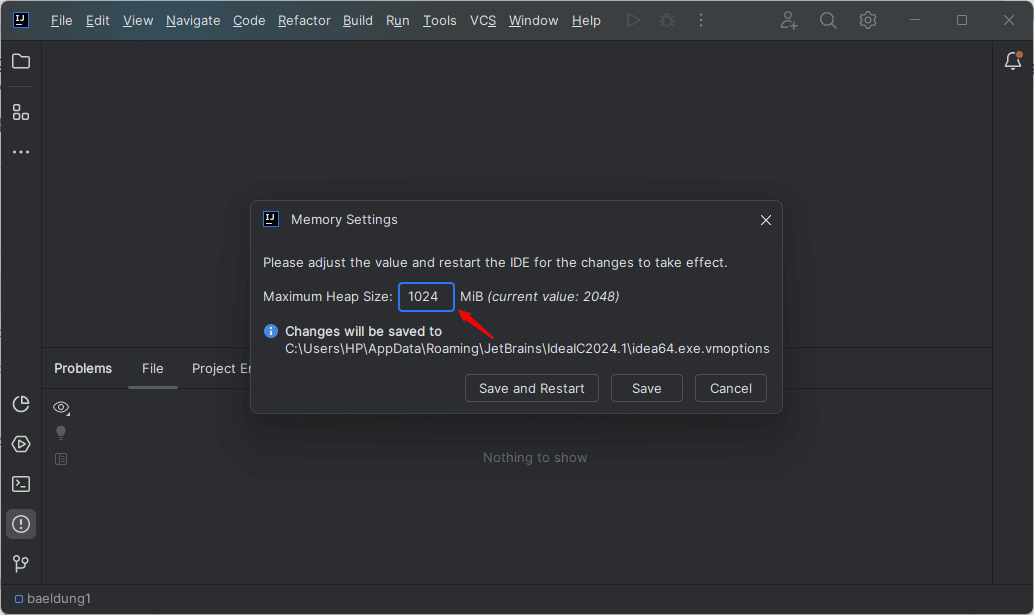Maximize the IDE window
The image size is (1034, 615).
point(962,20)
